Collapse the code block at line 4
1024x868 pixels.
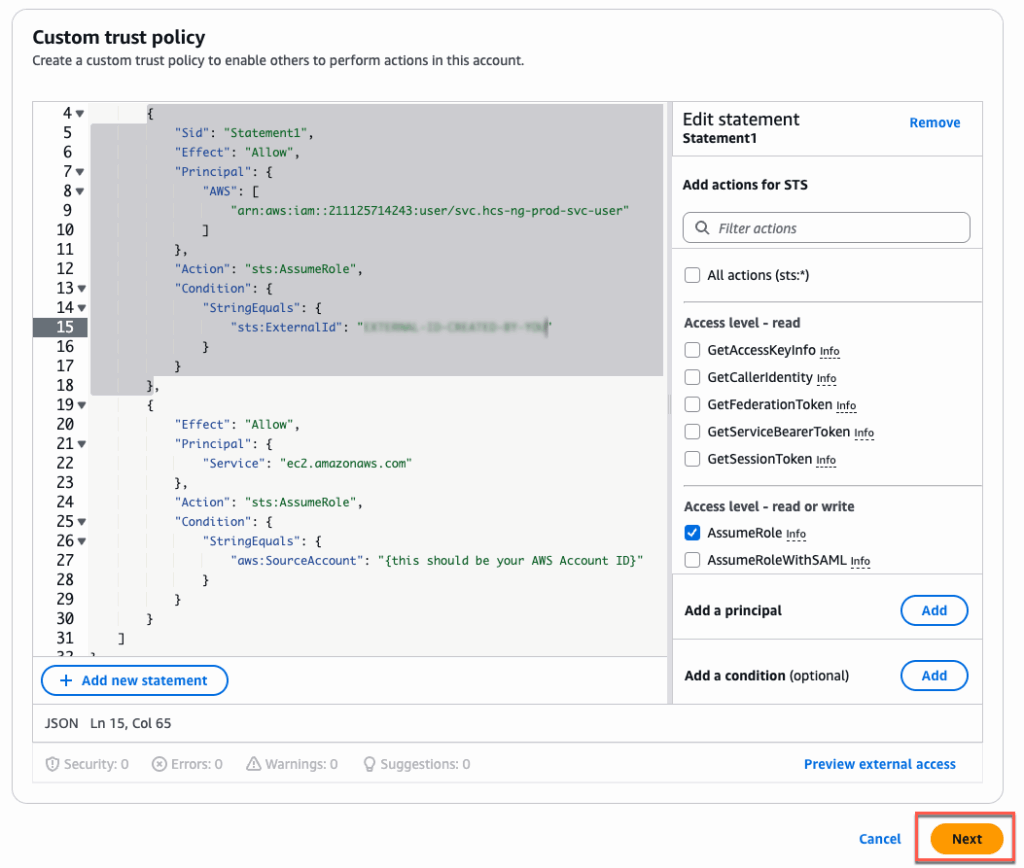point(80,114)
